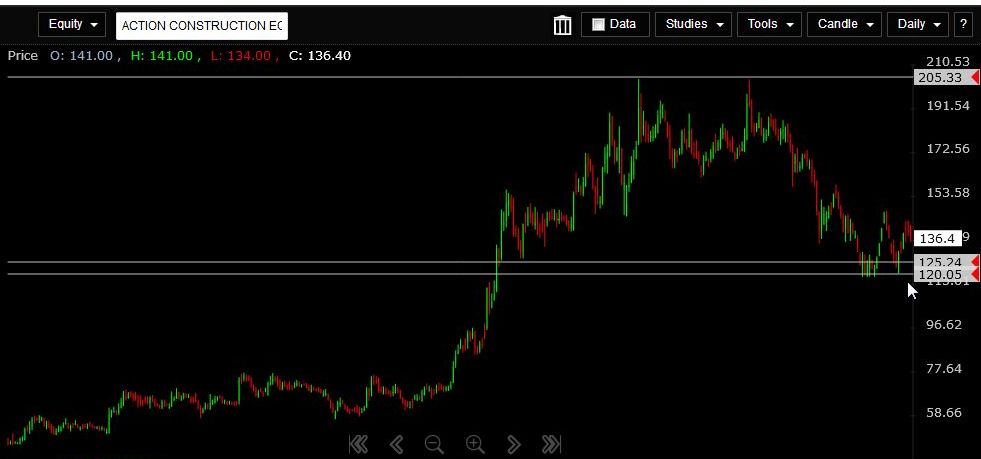The height and width of the screenshot is (459, 981).
Task: Click the horizontal line at 205.33
Action: coord(400,77)
